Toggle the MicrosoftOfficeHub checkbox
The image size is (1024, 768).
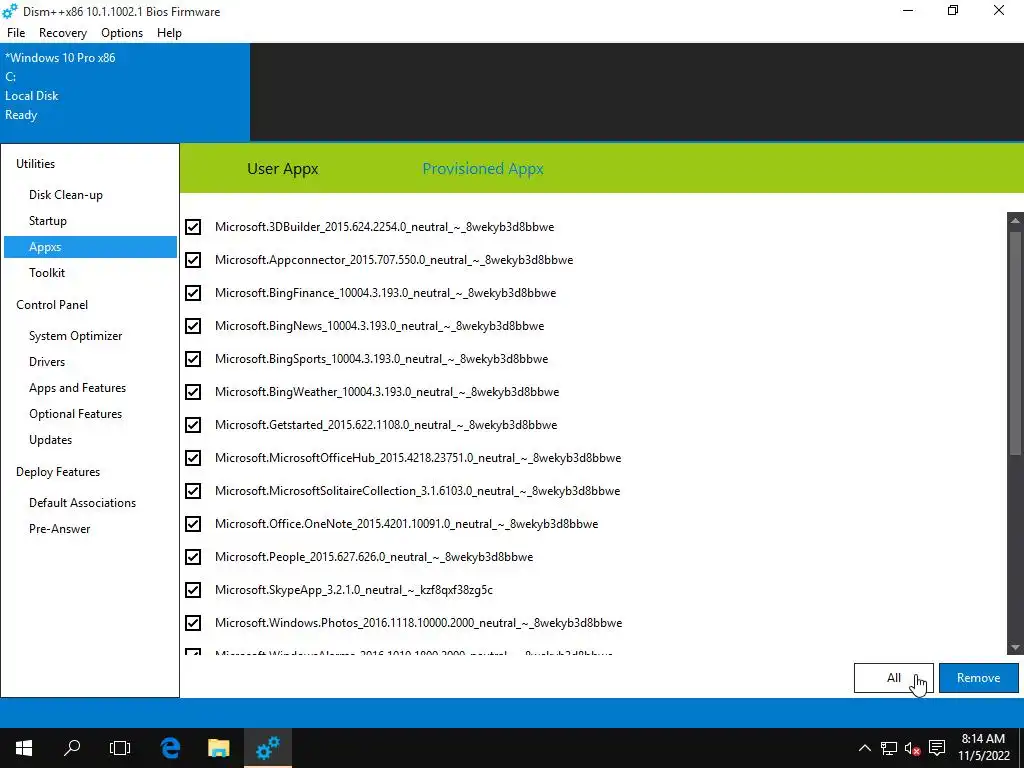(193, 458)
